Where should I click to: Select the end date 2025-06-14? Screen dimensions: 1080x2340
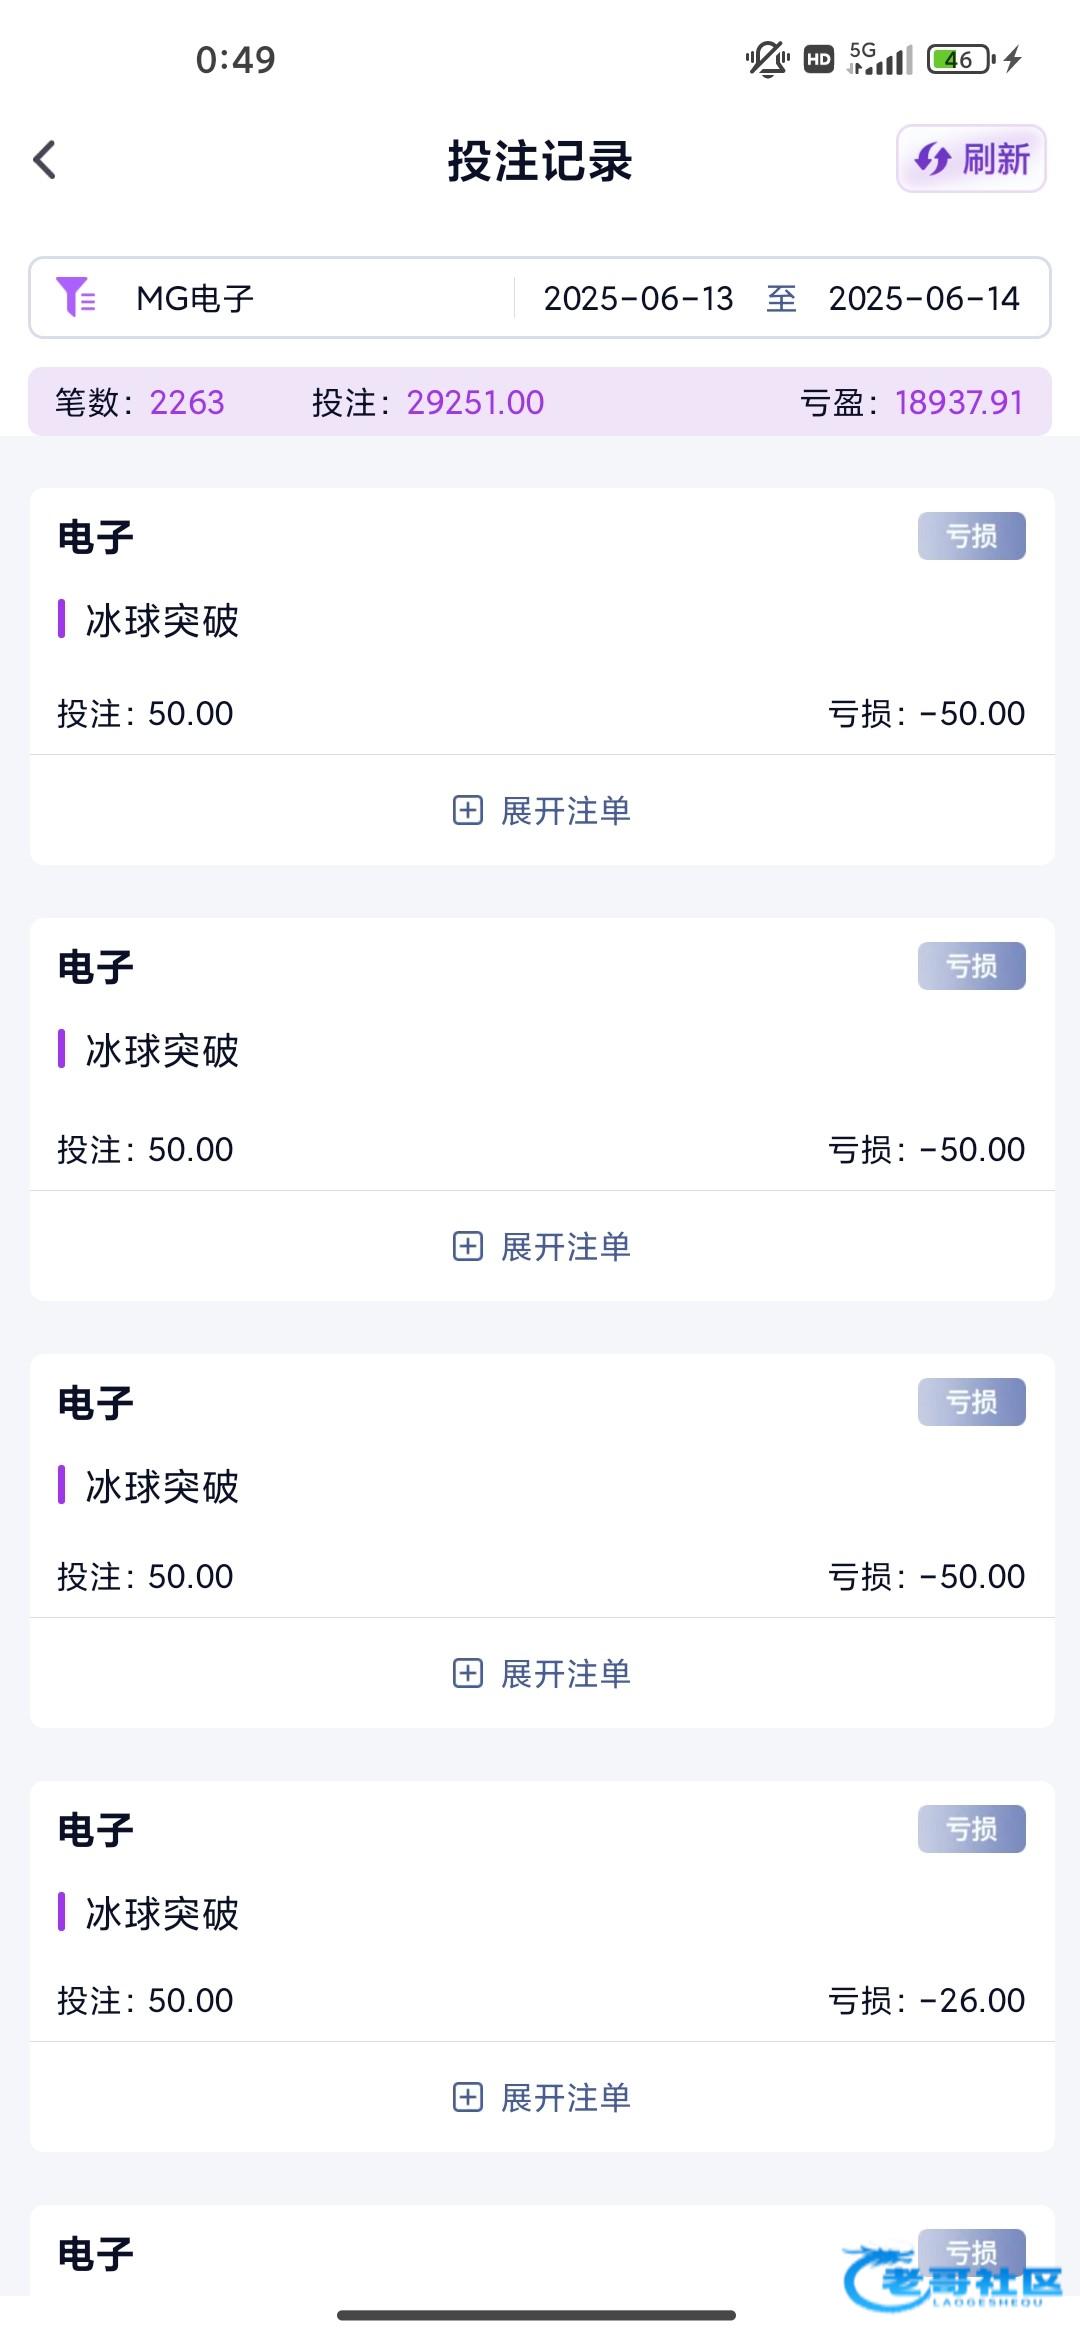coord(923,298)
